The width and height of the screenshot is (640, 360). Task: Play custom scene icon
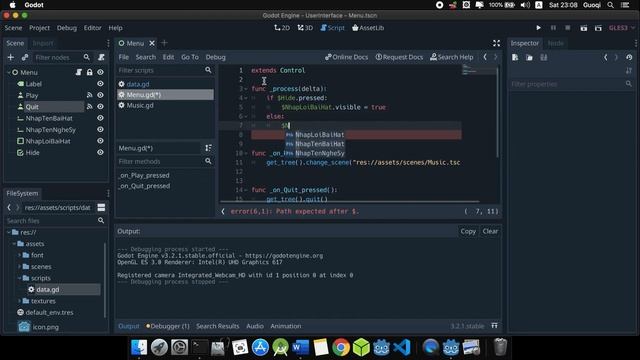[598, 28]
